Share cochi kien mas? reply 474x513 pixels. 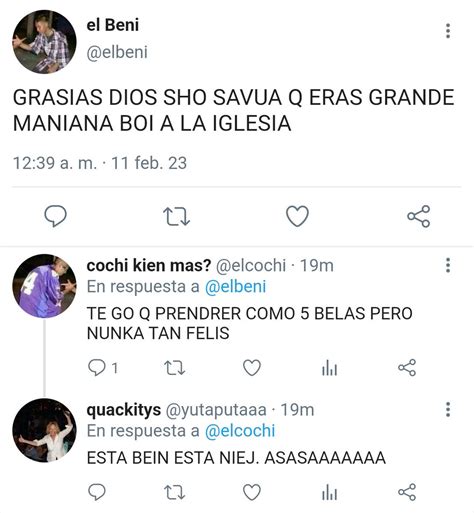pyautogui.click(x=407, y=368)
